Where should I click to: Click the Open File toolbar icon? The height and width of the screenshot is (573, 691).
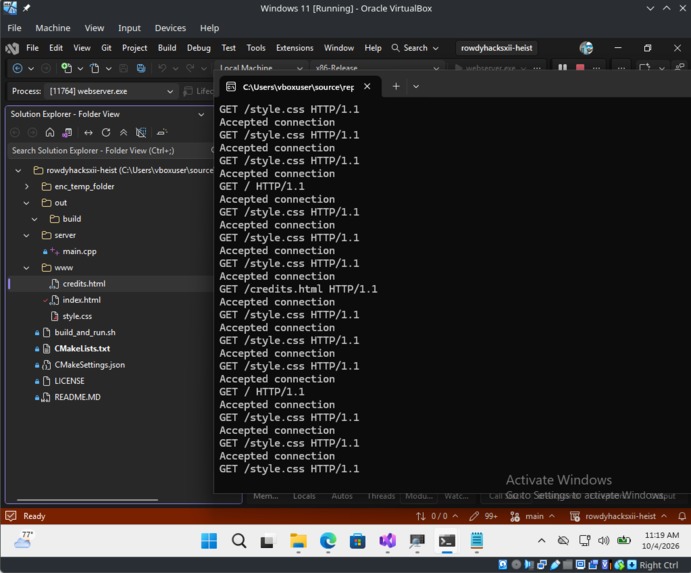[94, 68]
